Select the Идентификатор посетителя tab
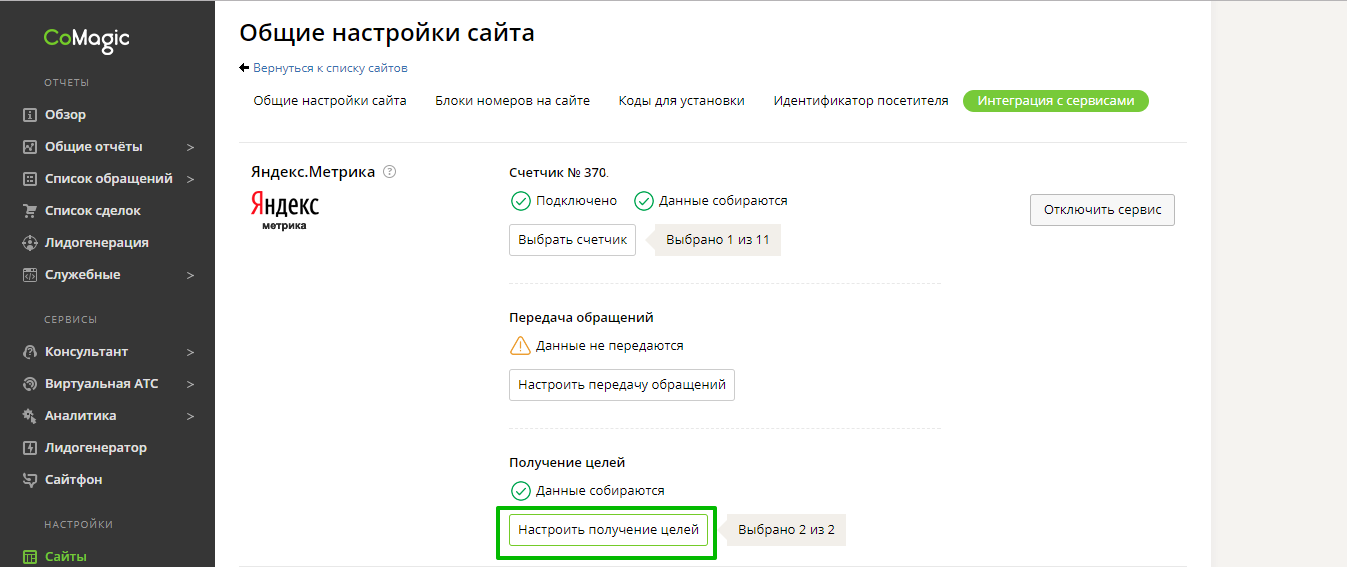Viewport: 1347px width, 567px height. click(860, 101)
